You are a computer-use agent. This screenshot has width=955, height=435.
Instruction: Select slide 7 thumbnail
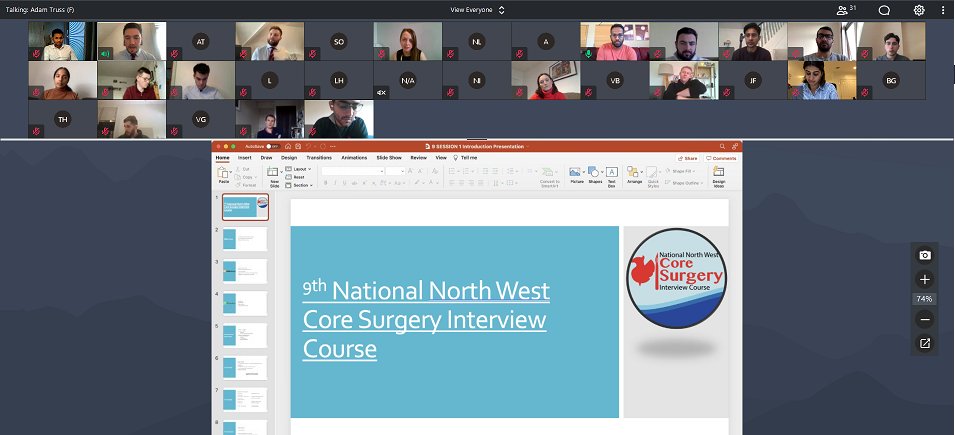tap(244, 399)
